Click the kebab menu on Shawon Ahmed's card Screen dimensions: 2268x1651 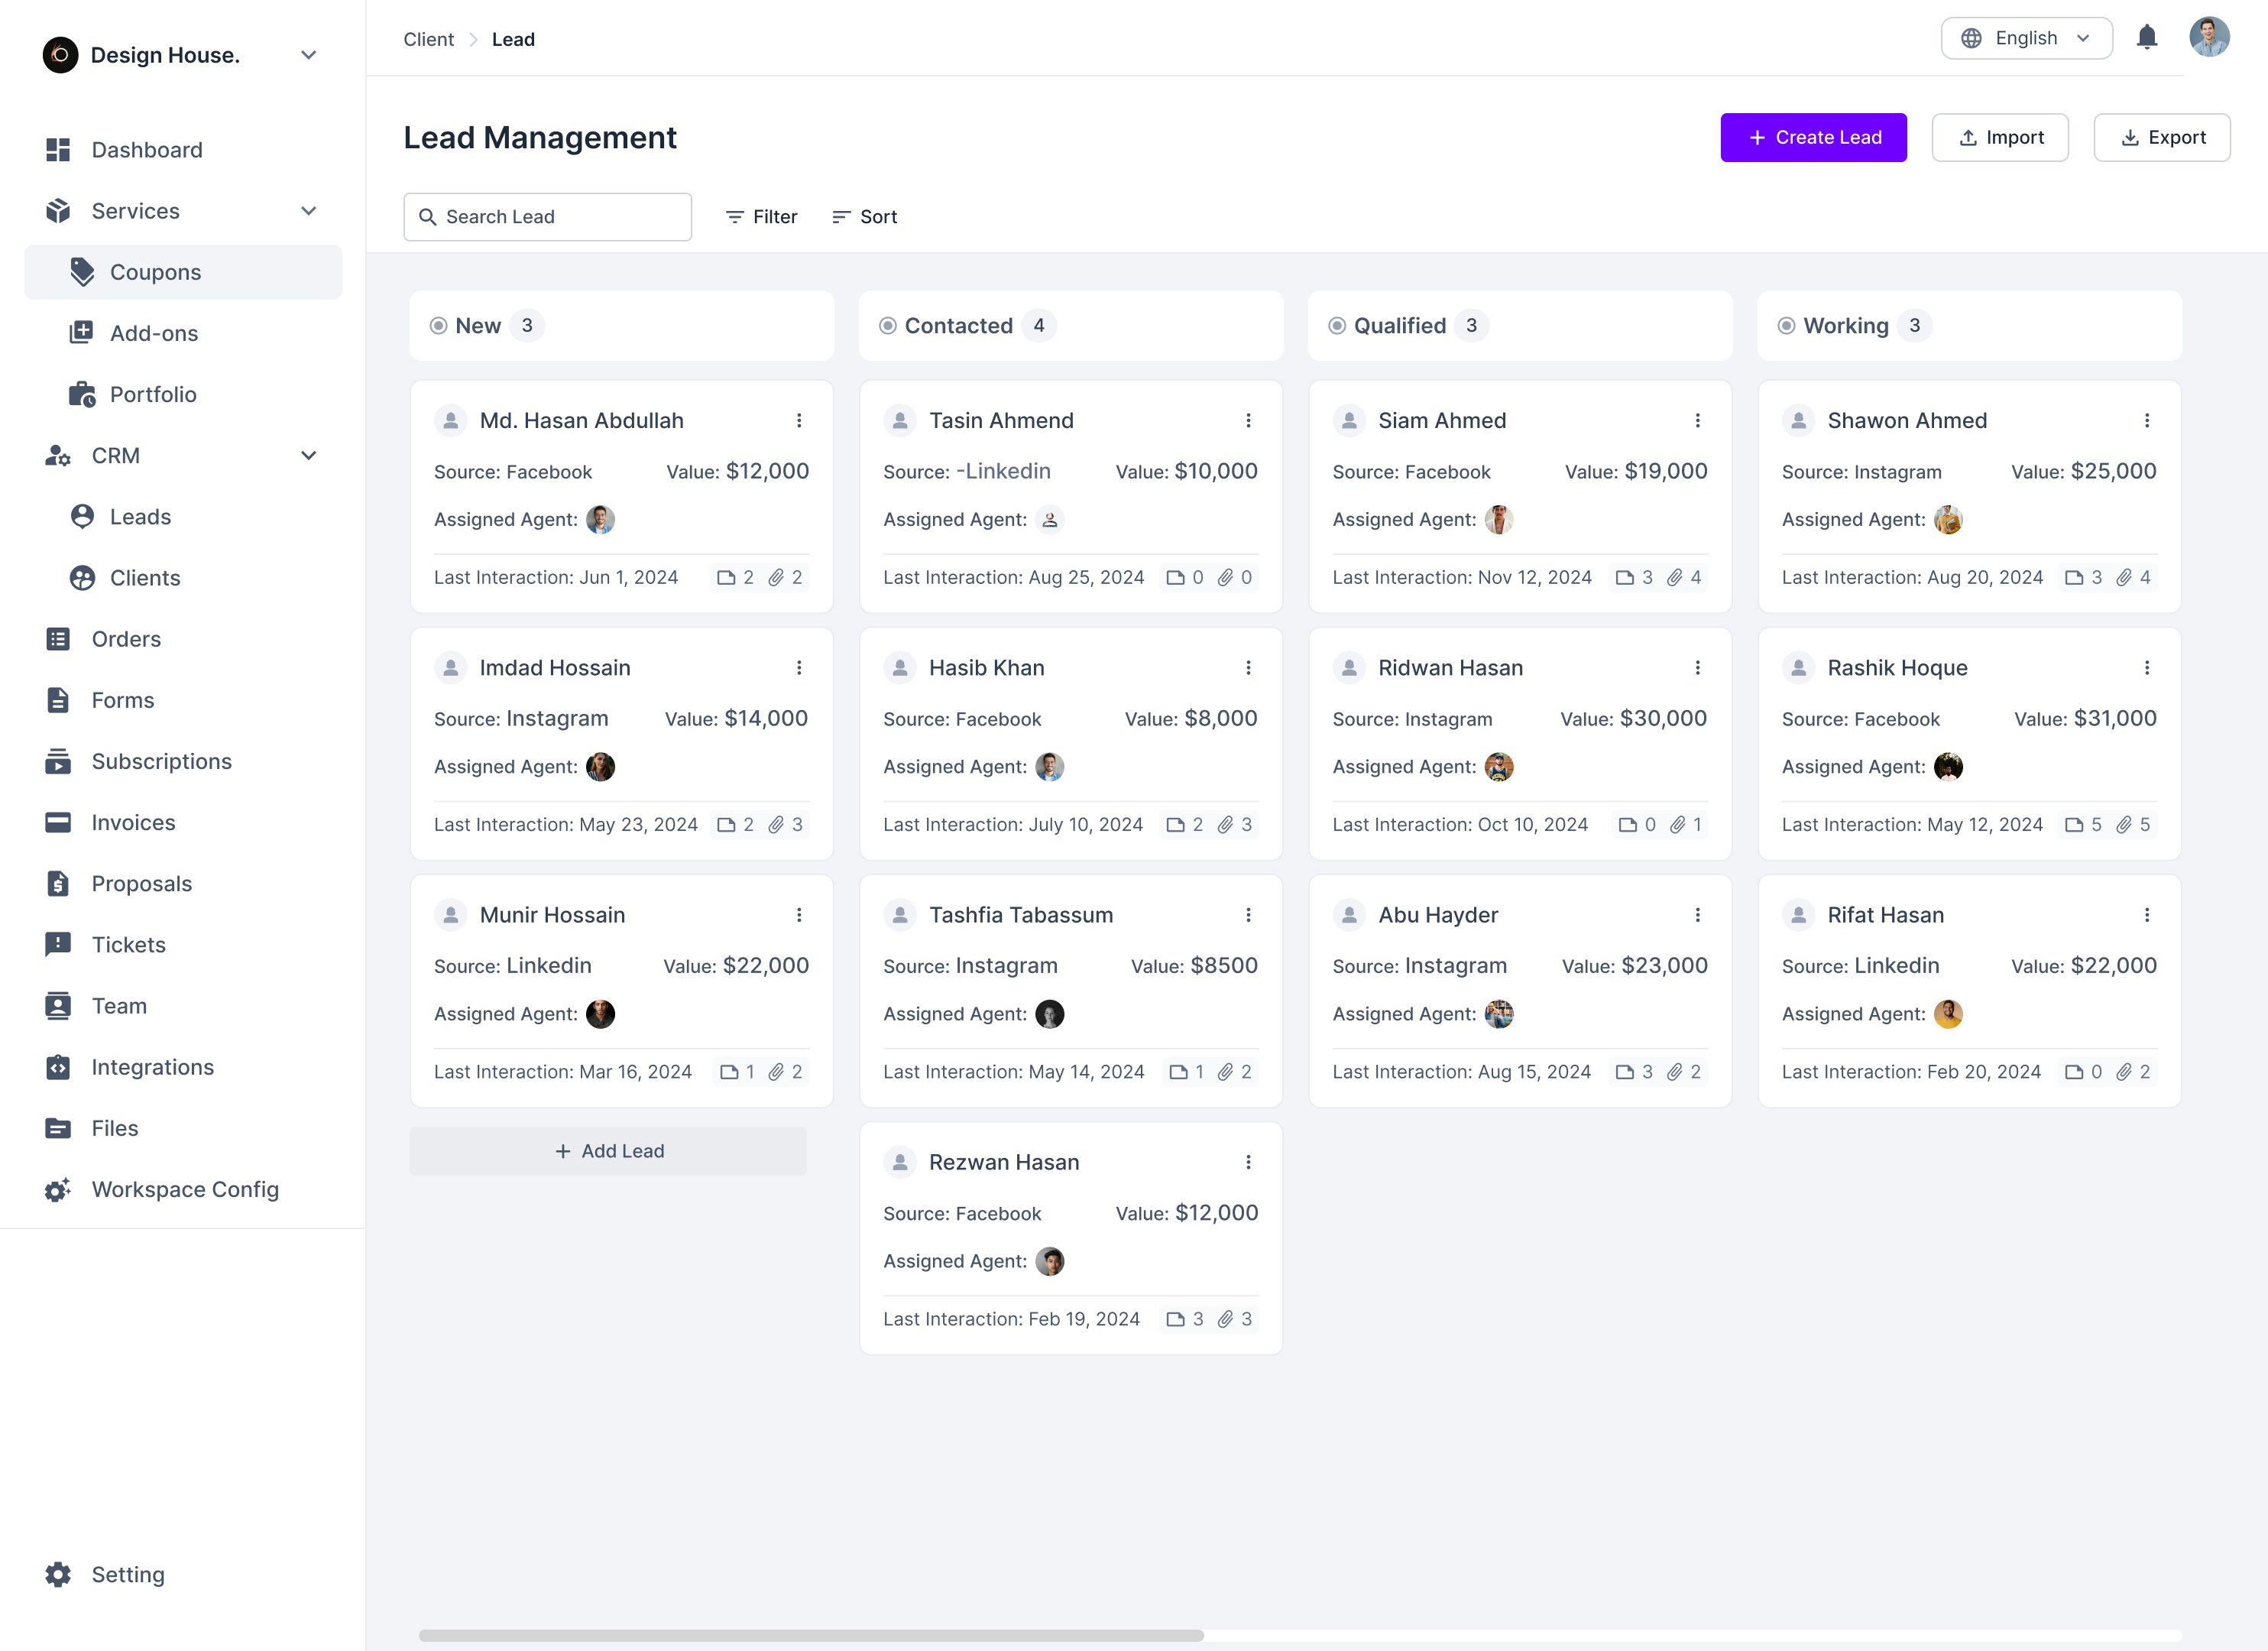point(2147,420)
